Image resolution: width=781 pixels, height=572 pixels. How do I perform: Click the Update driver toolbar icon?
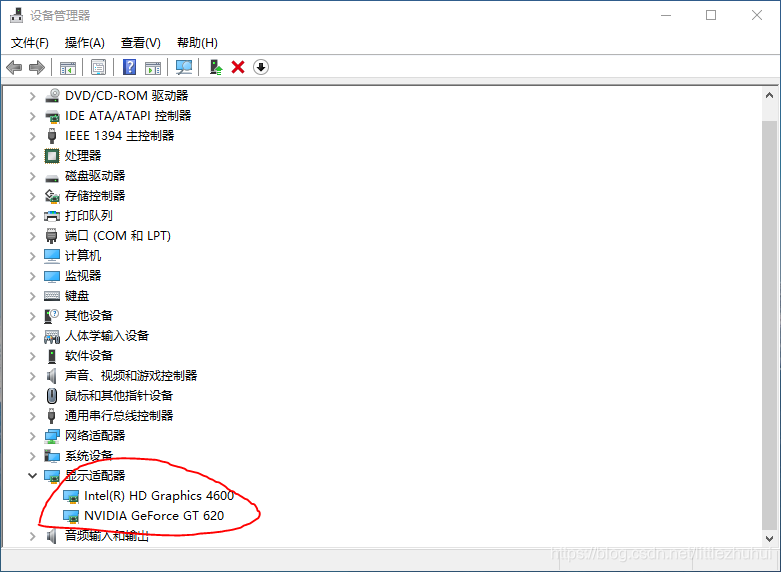(215, 67)
